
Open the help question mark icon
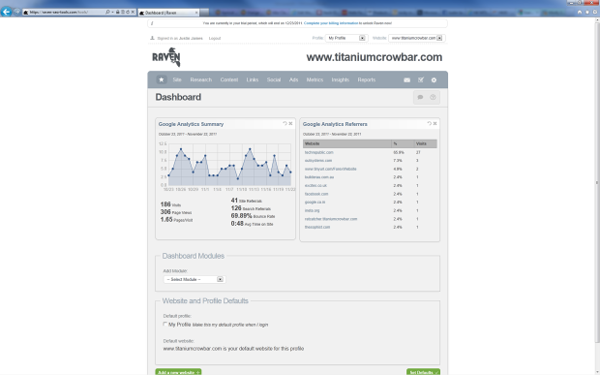[x=433, y=97]
